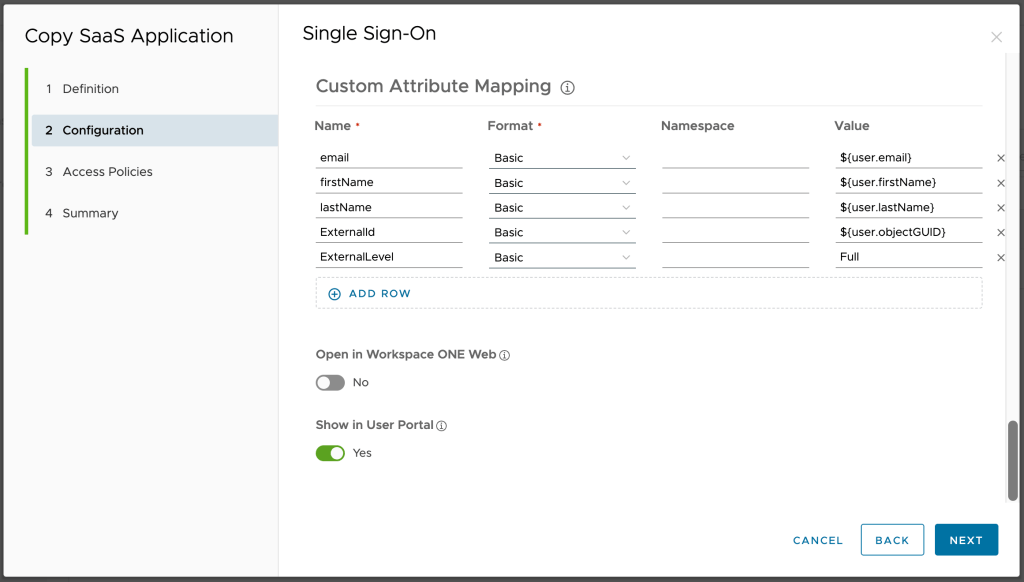The height and width of the screenshot is (582, 1024).
Task: Click info icon beside Custom Attribute Mapping
Action: pos(567,88)
